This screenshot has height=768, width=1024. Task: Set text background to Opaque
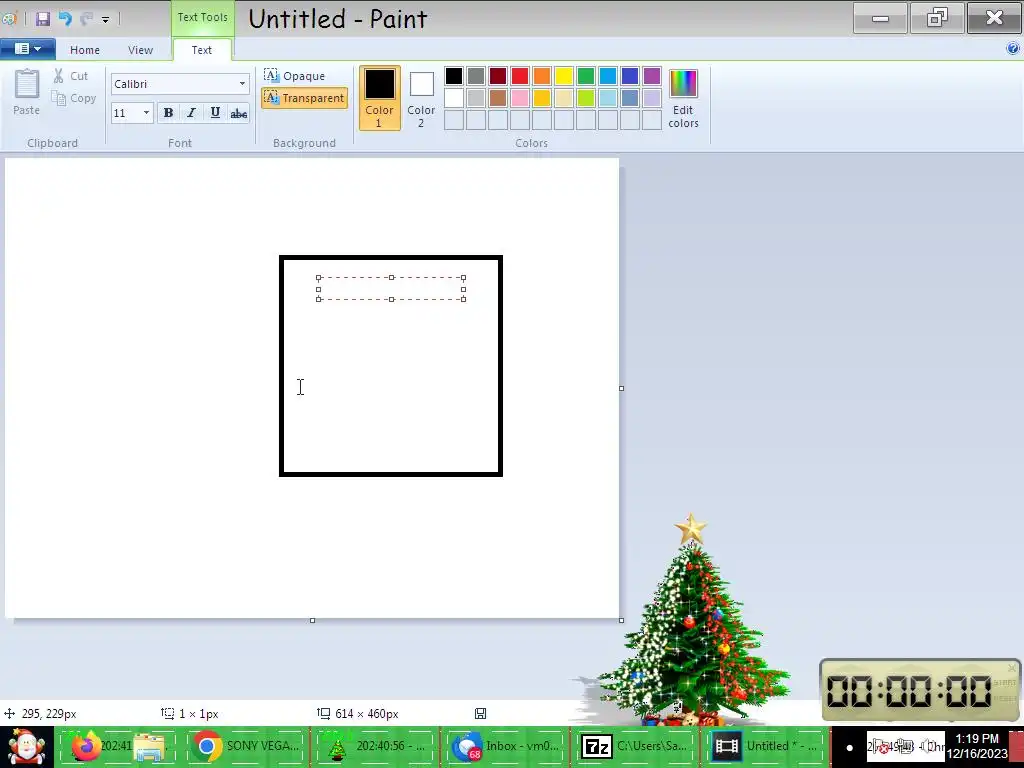(x=295, y=76)
